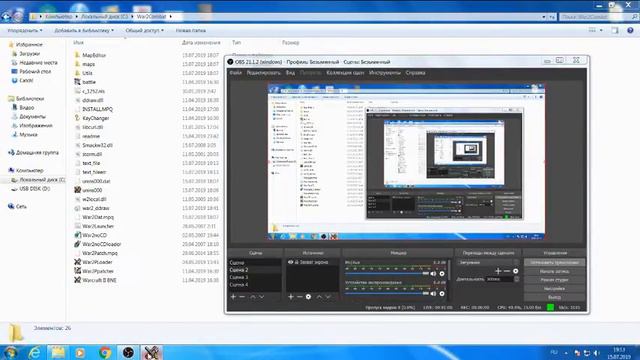Open Internet Explorer from the taskbar
The width and height of the screenshot is (640, 360).
(x=35, y=353)
